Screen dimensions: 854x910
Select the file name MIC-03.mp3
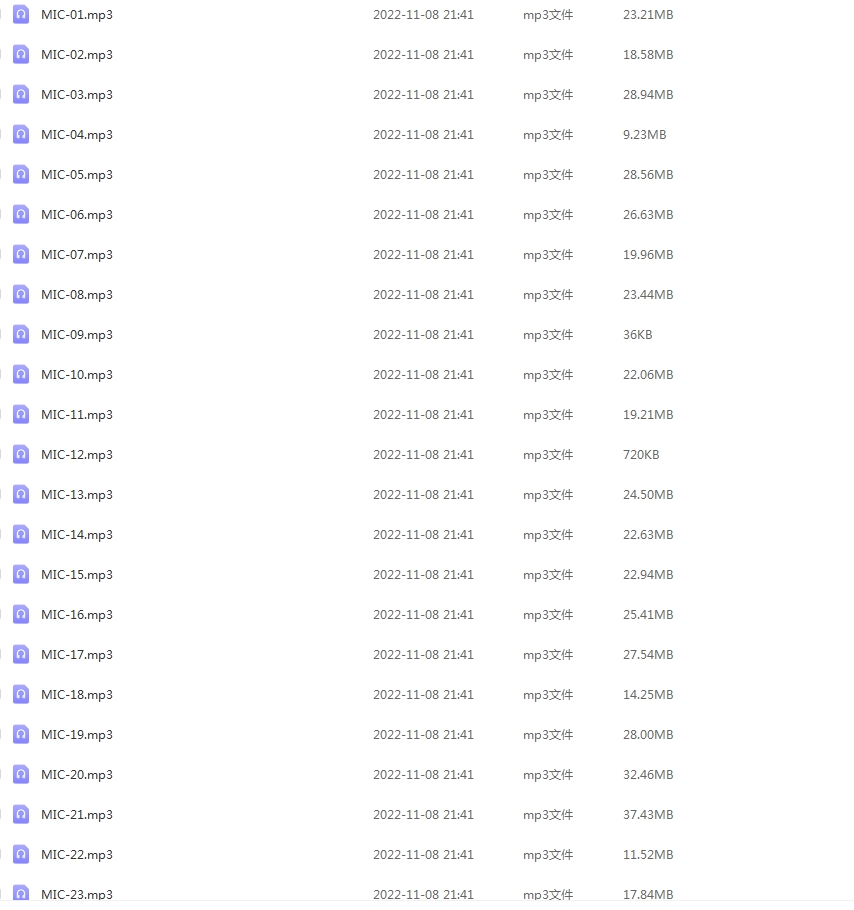77,95
